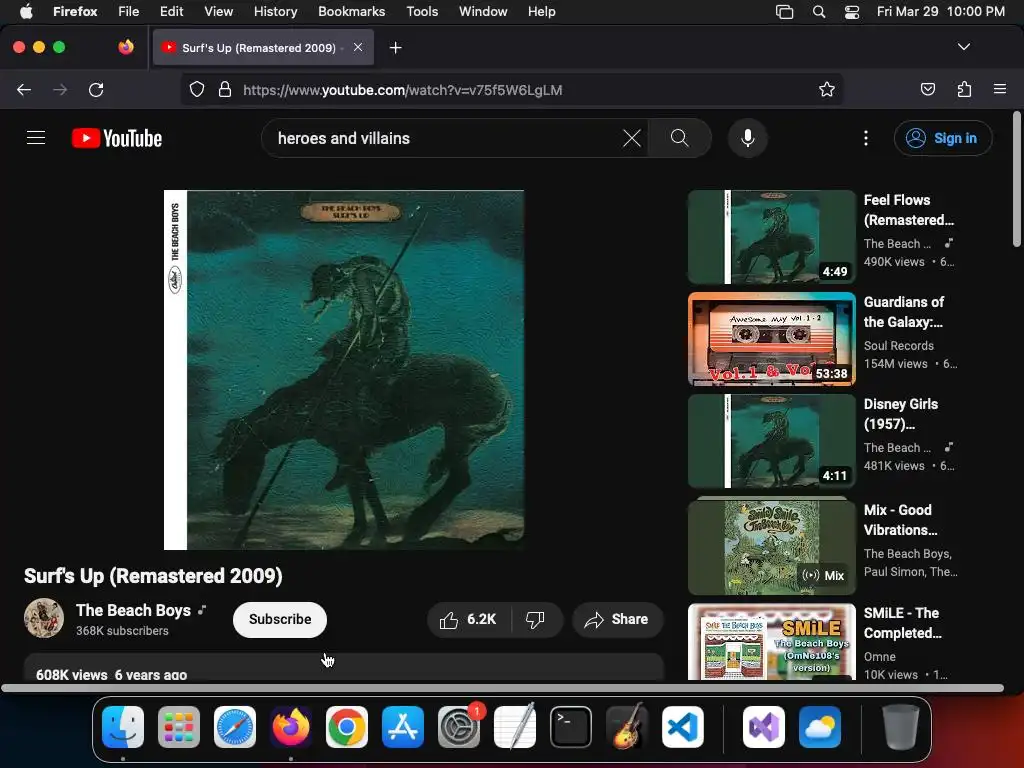Open a new tab with plus
The image size is (1024, 768).
point(395,48)
